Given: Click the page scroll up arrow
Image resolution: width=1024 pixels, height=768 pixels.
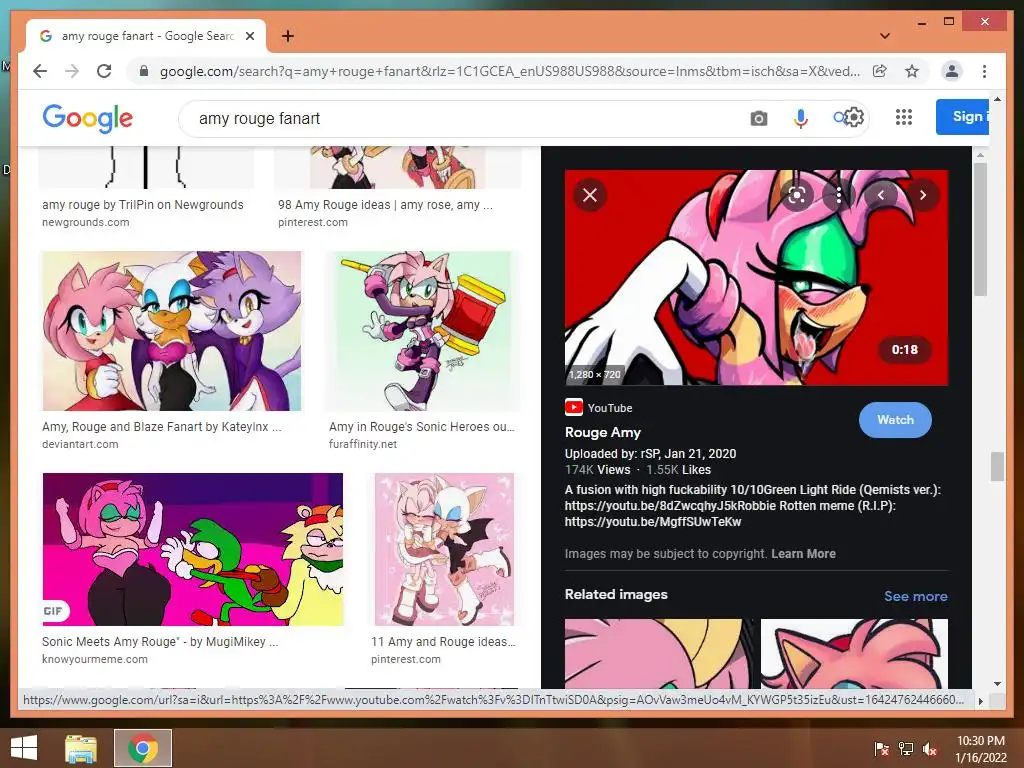Looking at the screenshot, I should [x=997, y=99].
